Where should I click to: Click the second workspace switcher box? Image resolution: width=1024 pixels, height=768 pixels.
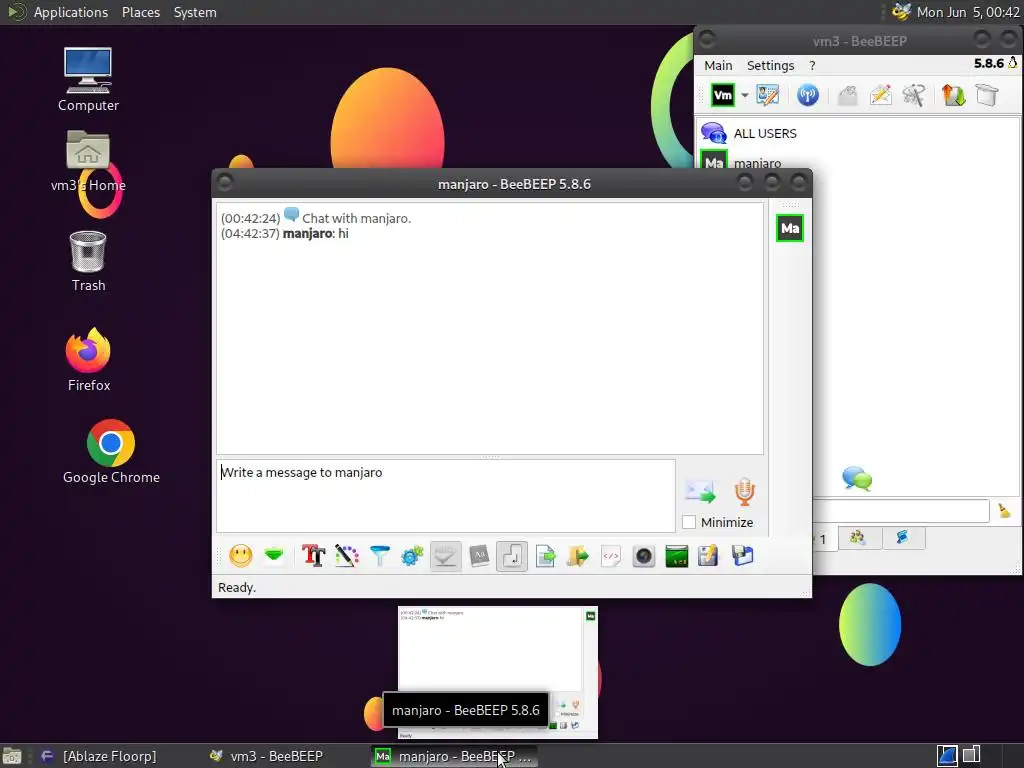point(971,756)
